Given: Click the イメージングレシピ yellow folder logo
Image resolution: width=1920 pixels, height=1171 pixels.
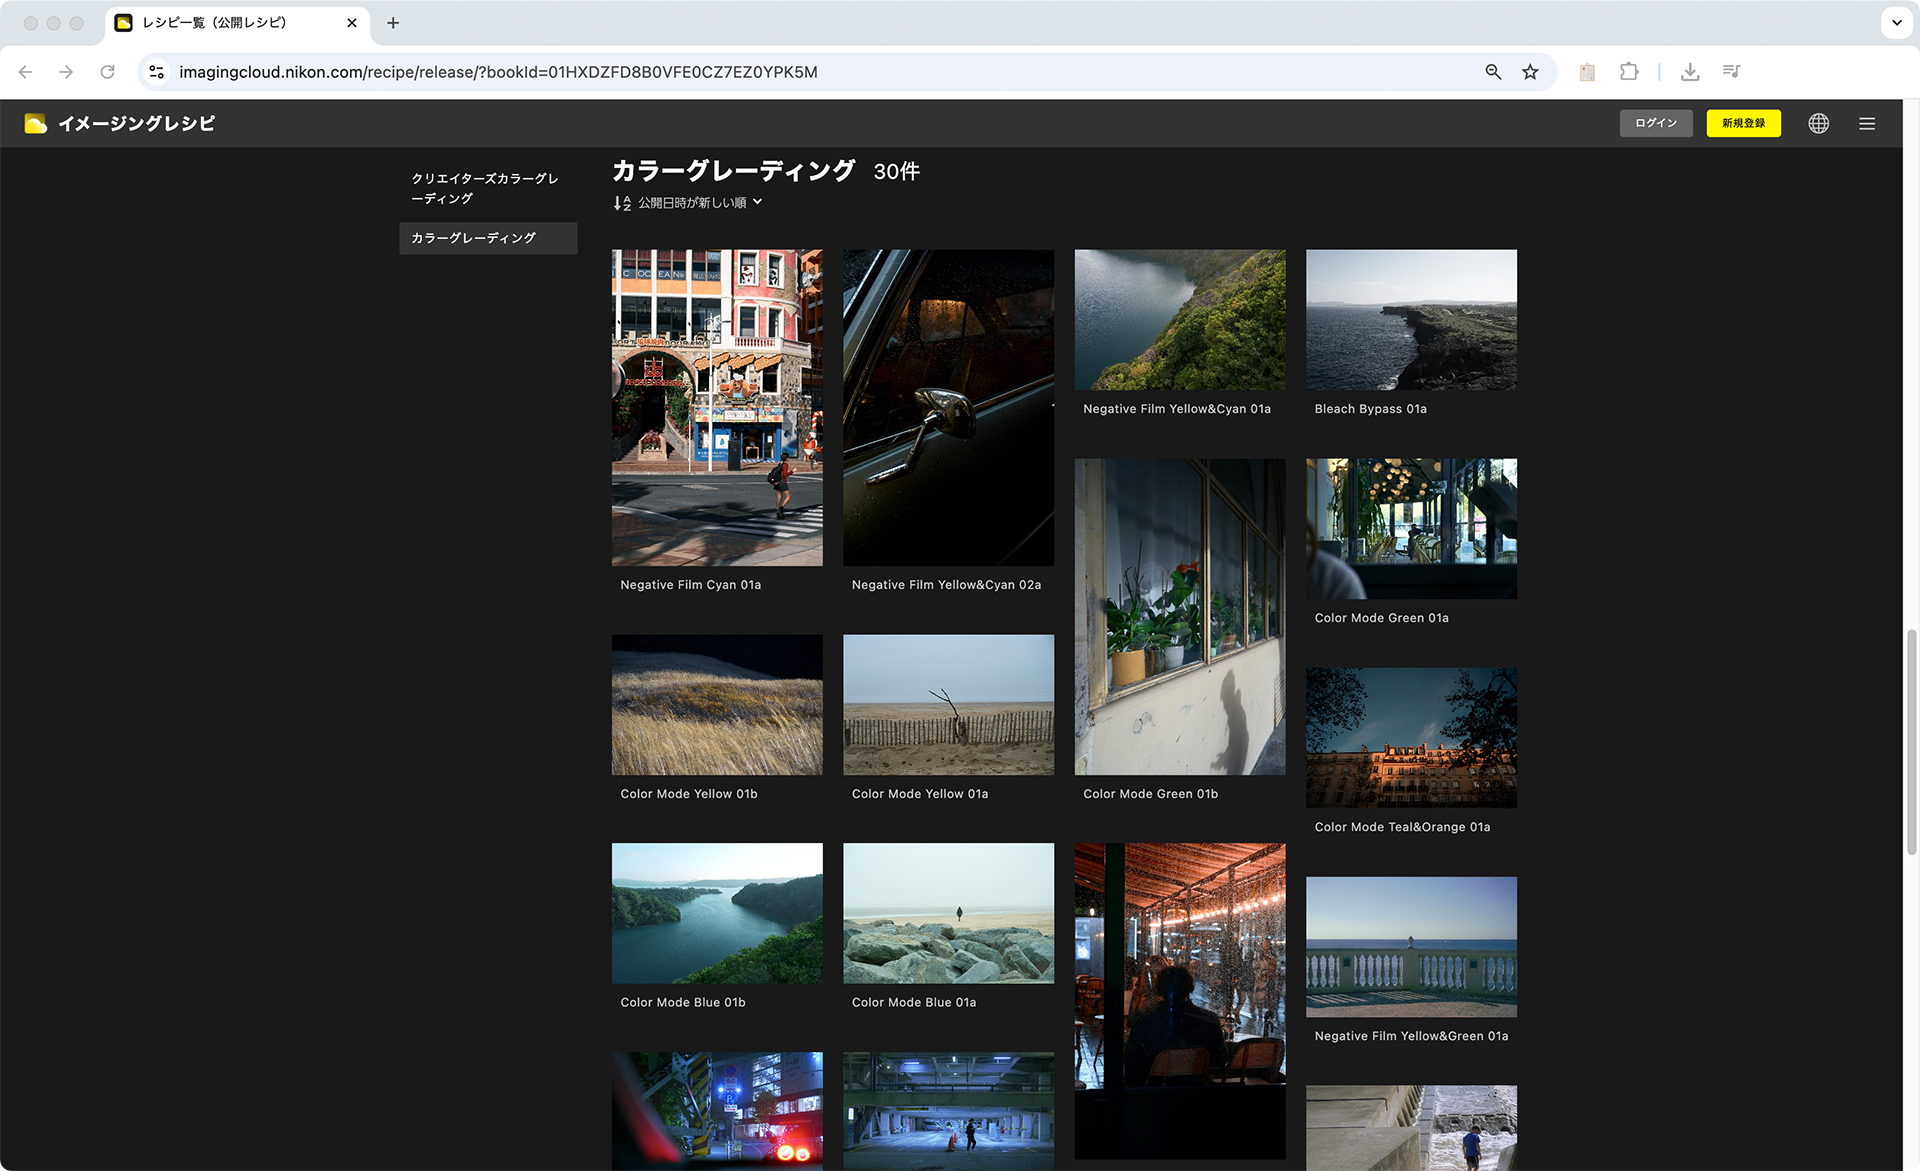Looking at the screenshot, I should coord(36,123).
